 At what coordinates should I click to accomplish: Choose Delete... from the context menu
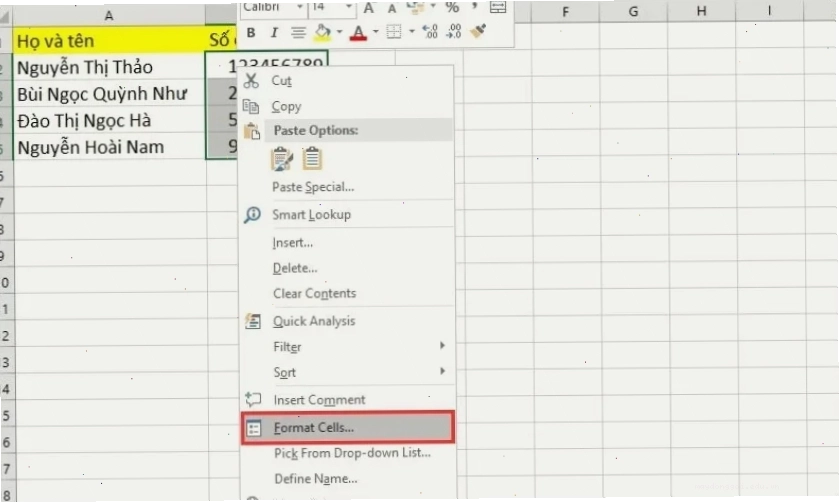347,268
